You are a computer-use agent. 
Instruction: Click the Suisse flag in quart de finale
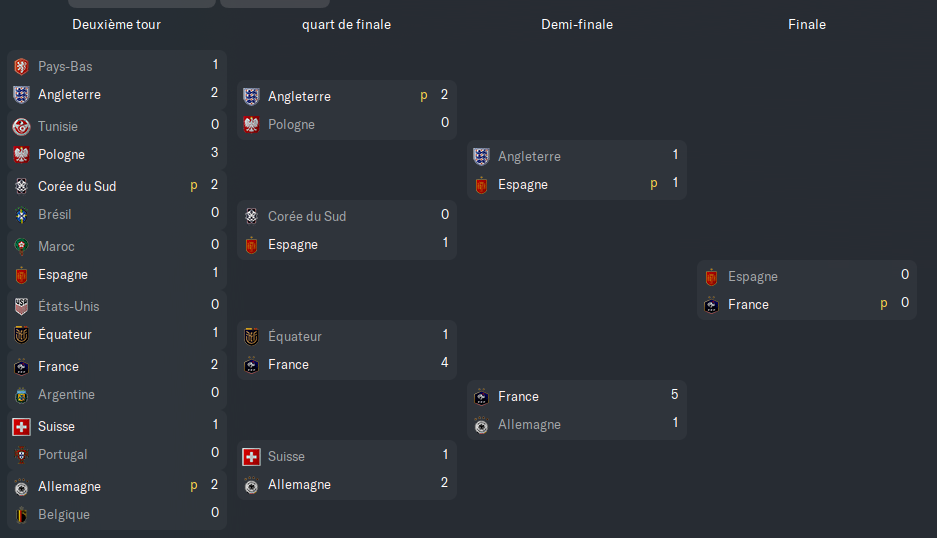pos(251,456)
